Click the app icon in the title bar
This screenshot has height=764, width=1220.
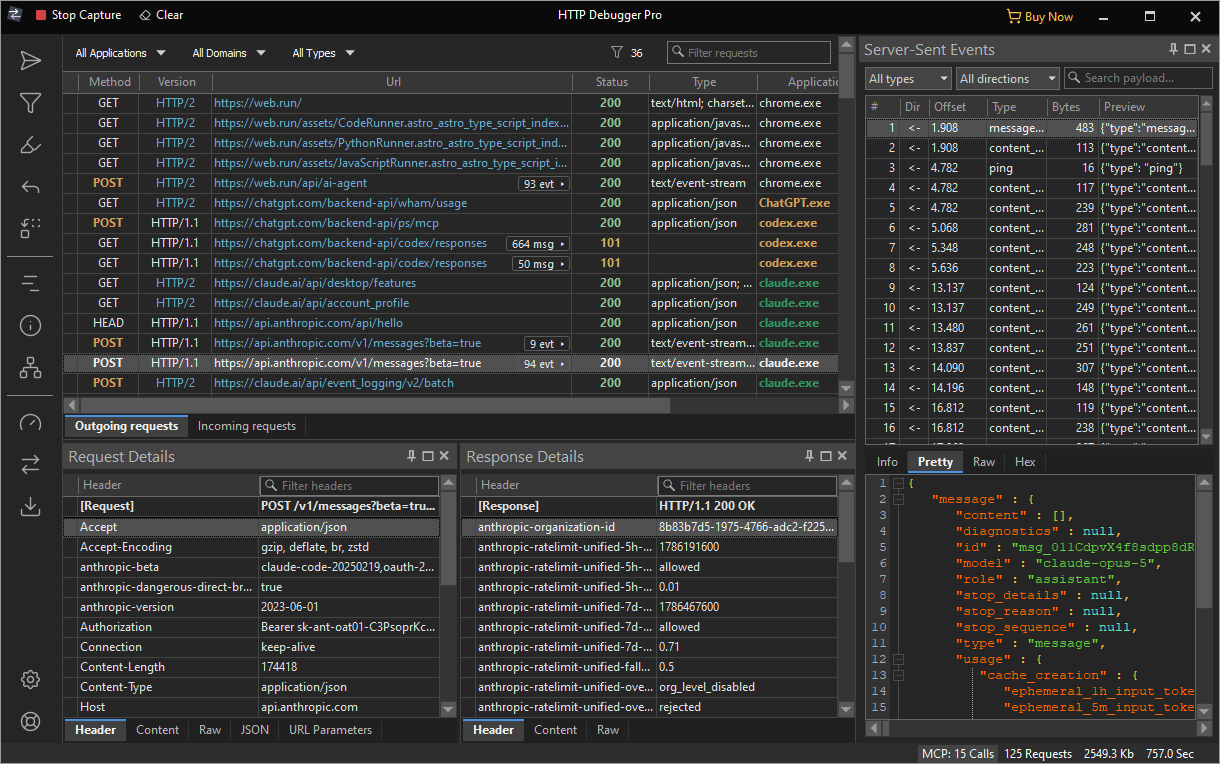pyautogui.click(x=14, y=15)
